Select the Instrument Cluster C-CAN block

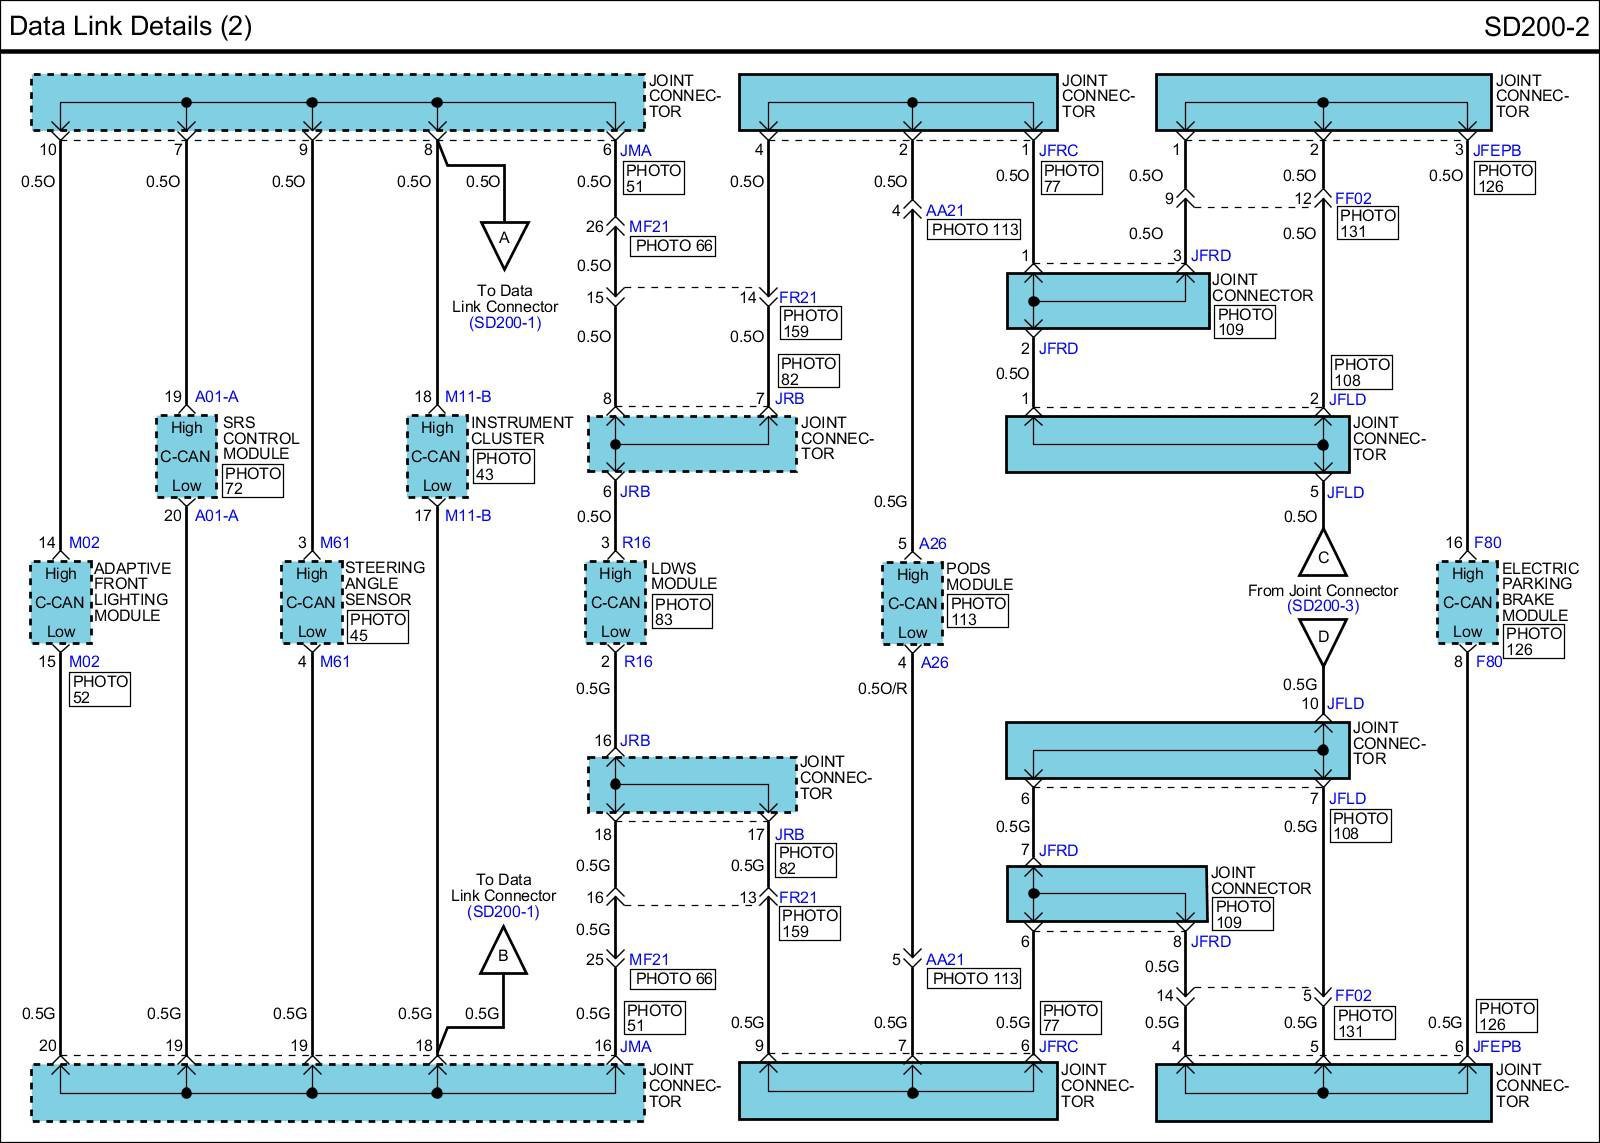436,457
